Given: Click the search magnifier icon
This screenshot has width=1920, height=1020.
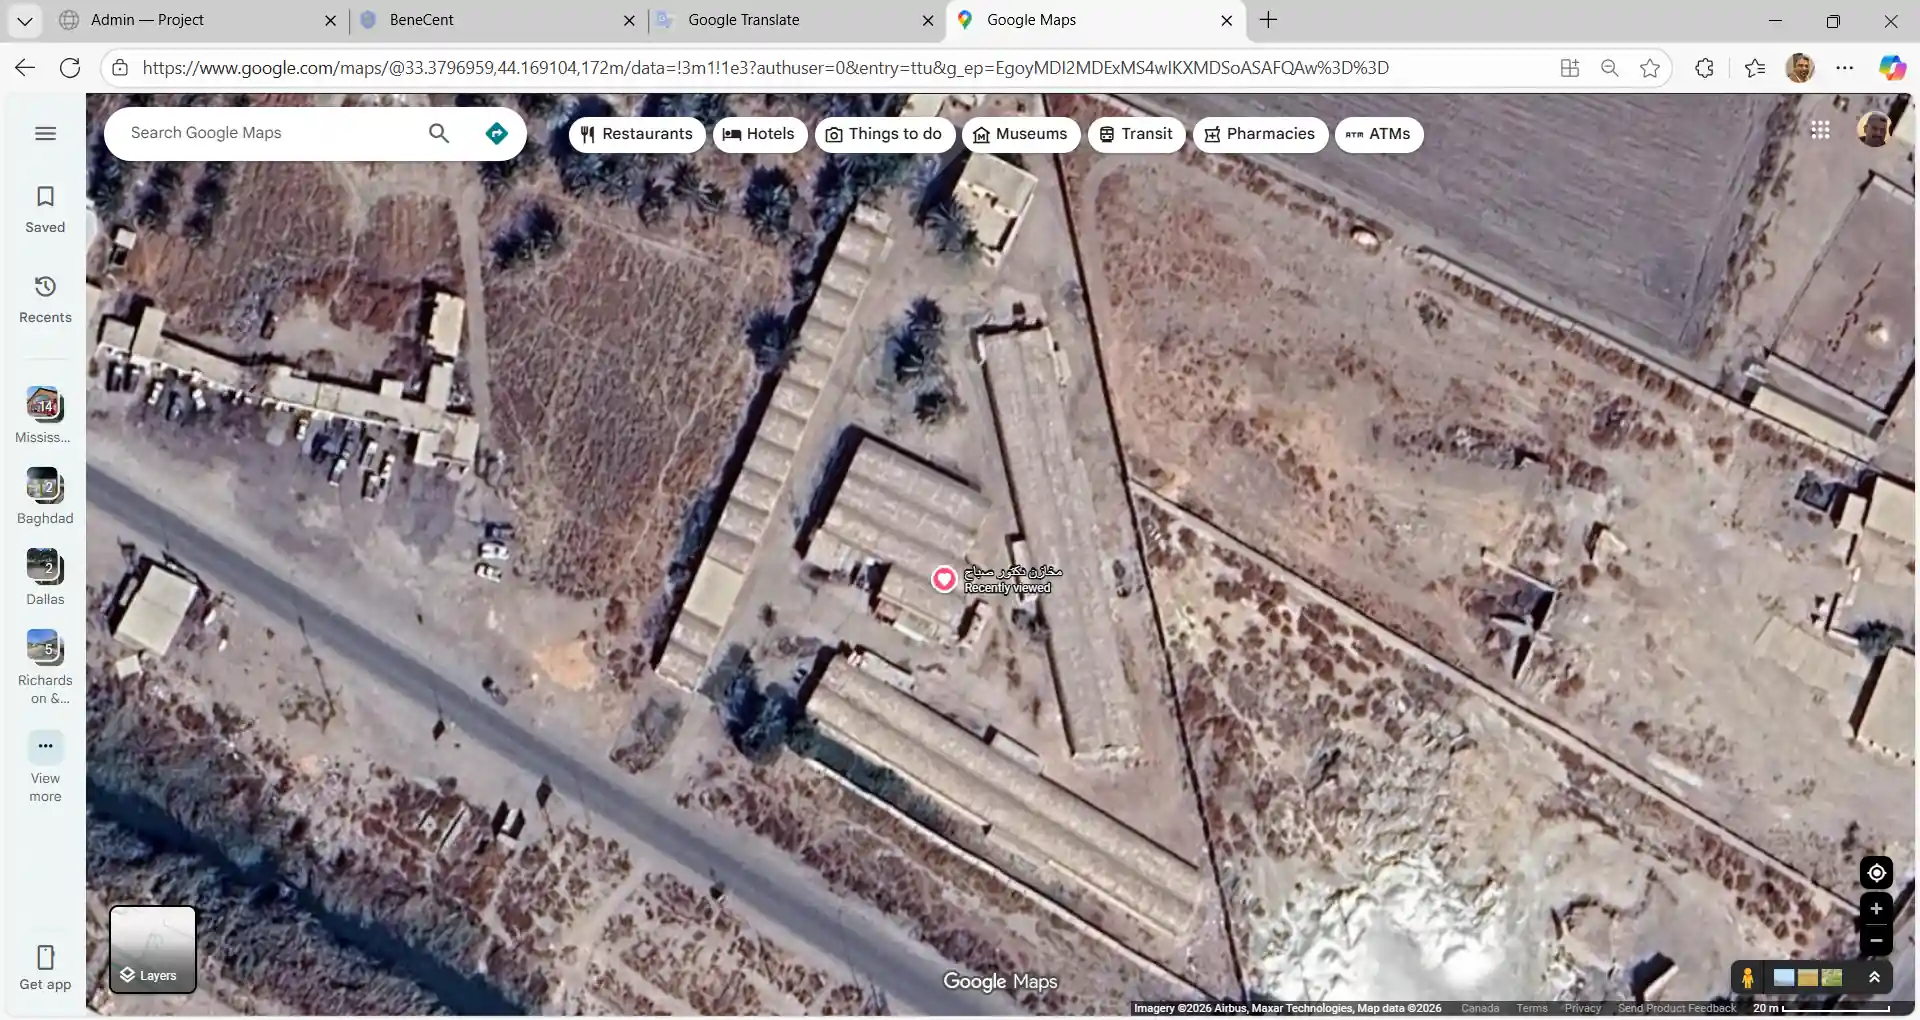Looking at the screenshot, I should click(438, 134).
